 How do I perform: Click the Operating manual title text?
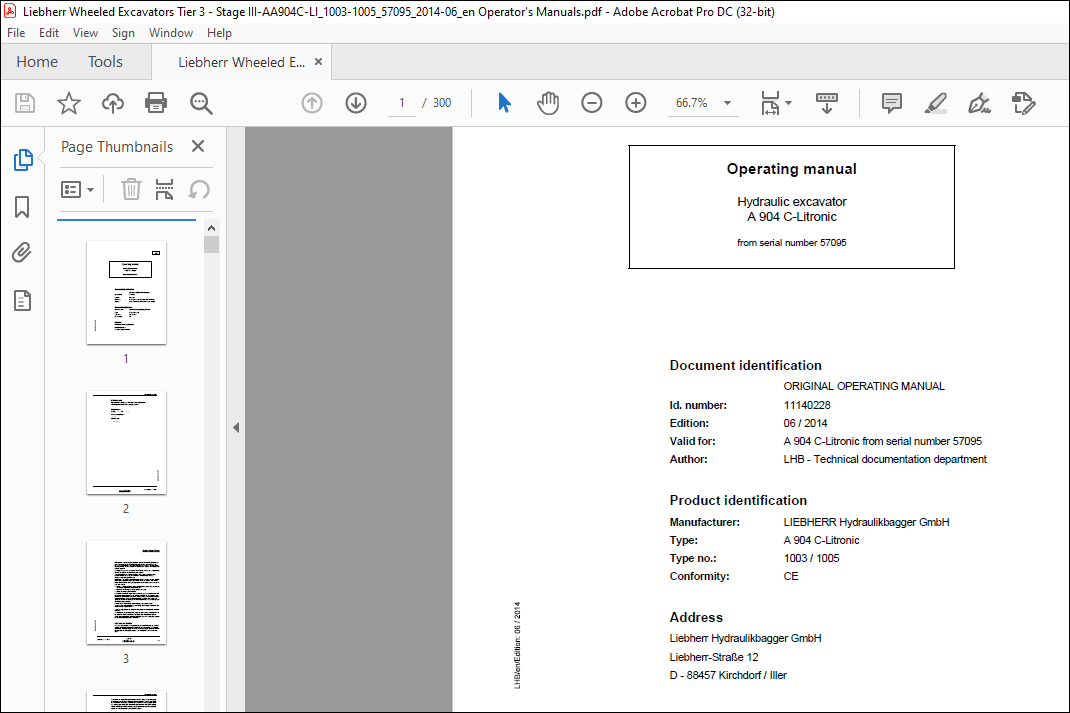792,169
